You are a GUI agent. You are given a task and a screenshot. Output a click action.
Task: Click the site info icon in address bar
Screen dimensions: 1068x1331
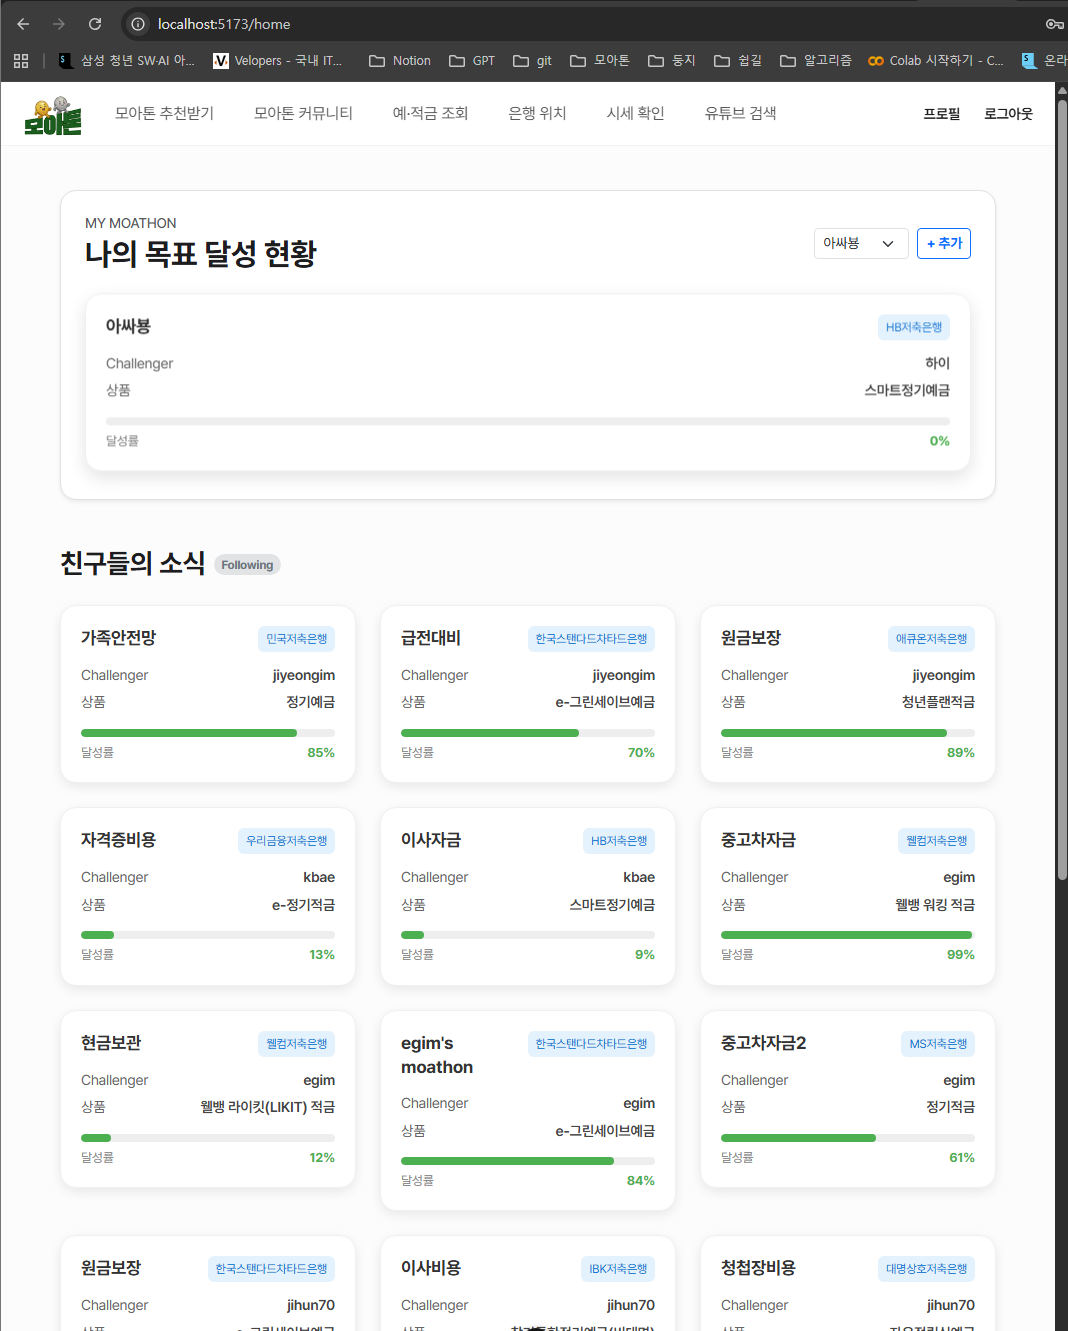click(x=139, y=24)
